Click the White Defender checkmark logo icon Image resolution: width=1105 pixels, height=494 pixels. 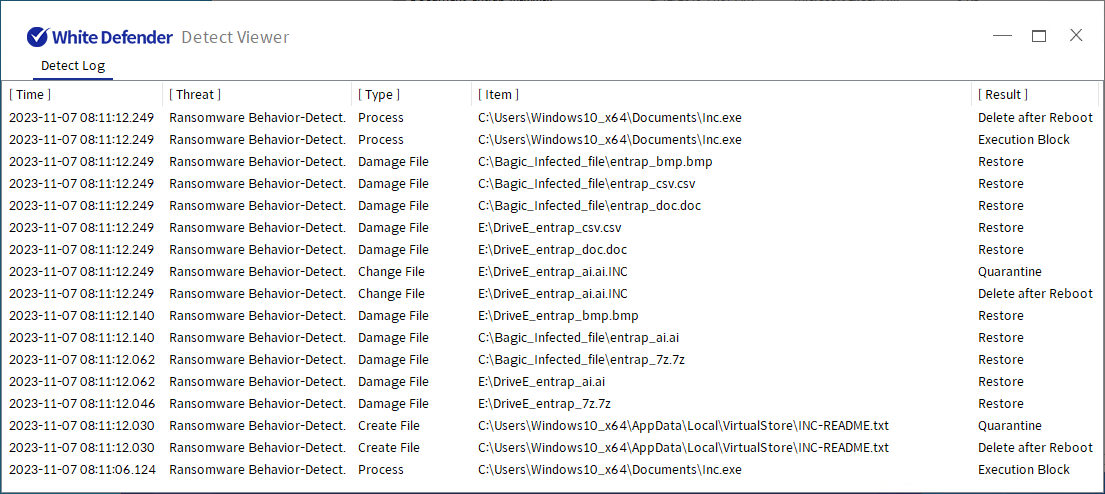[37, 37]
